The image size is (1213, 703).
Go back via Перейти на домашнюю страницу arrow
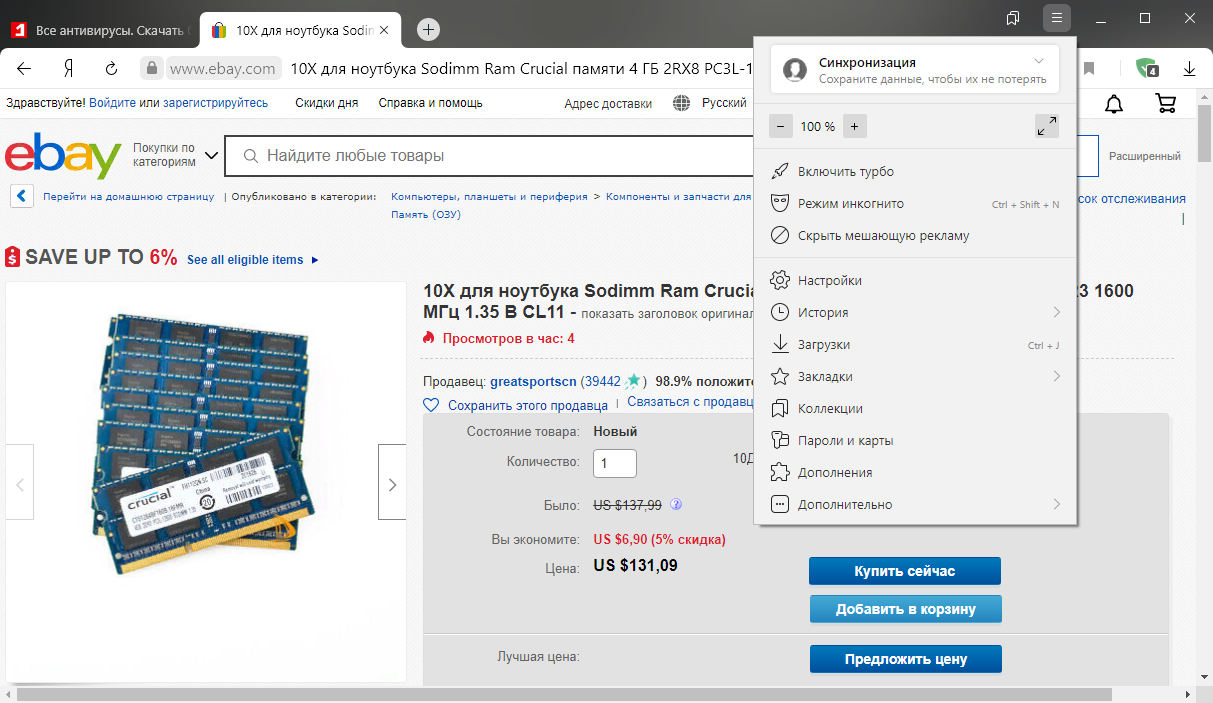point(22,196)
